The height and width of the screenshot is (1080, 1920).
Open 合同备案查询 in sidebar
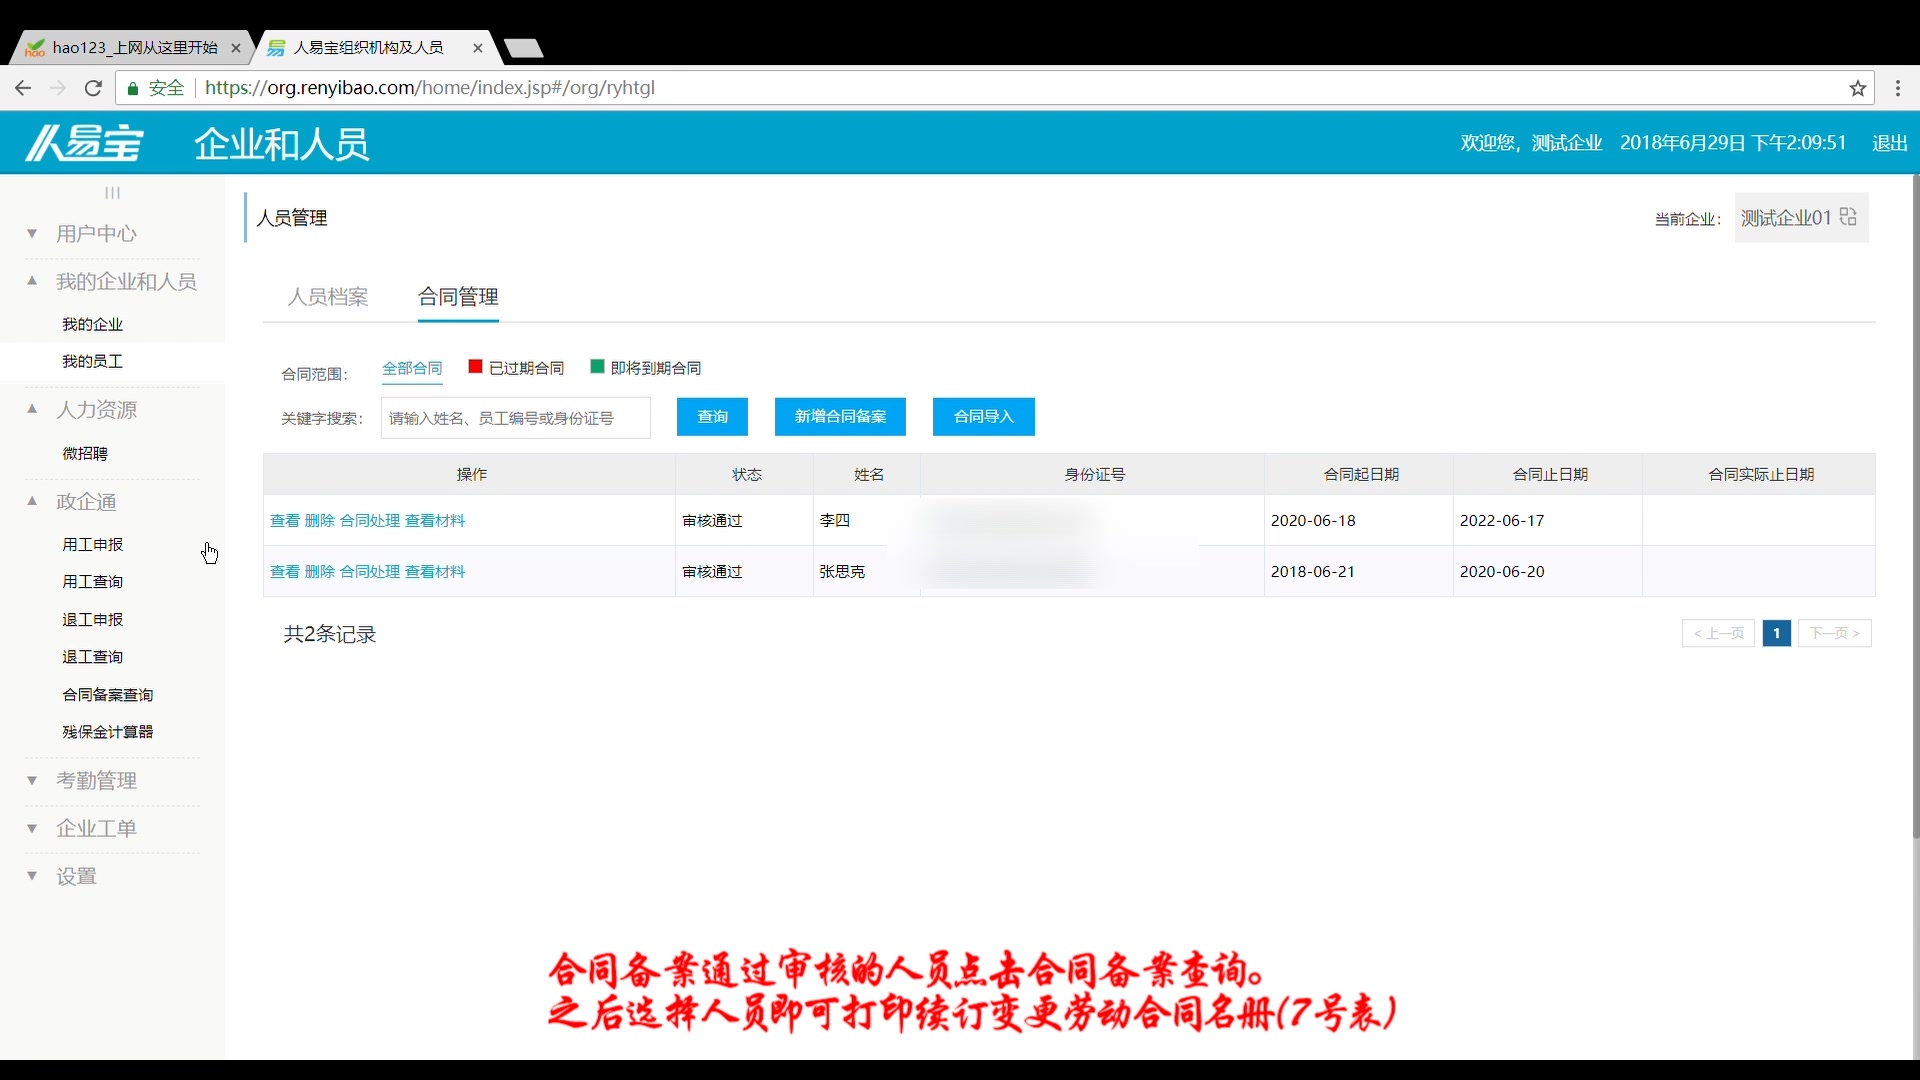click(107, 694)
